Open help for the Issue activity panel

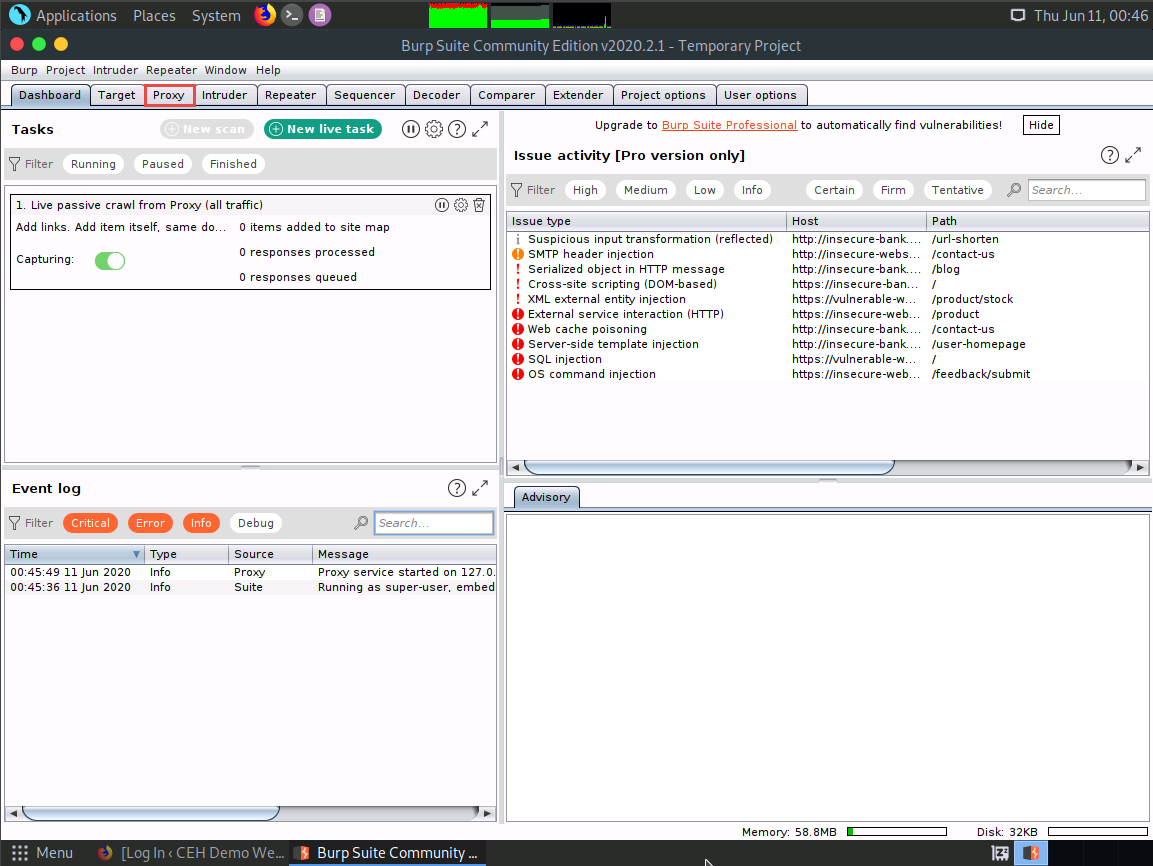coord(1110,155)
